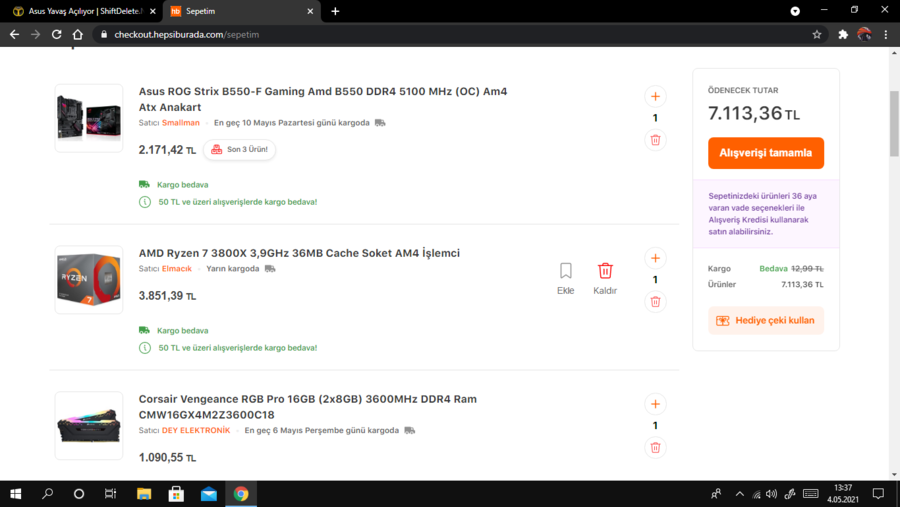Bookmark this page with star icon
The height and width of the screenshot is (507, 900).
tap(817, 34)
